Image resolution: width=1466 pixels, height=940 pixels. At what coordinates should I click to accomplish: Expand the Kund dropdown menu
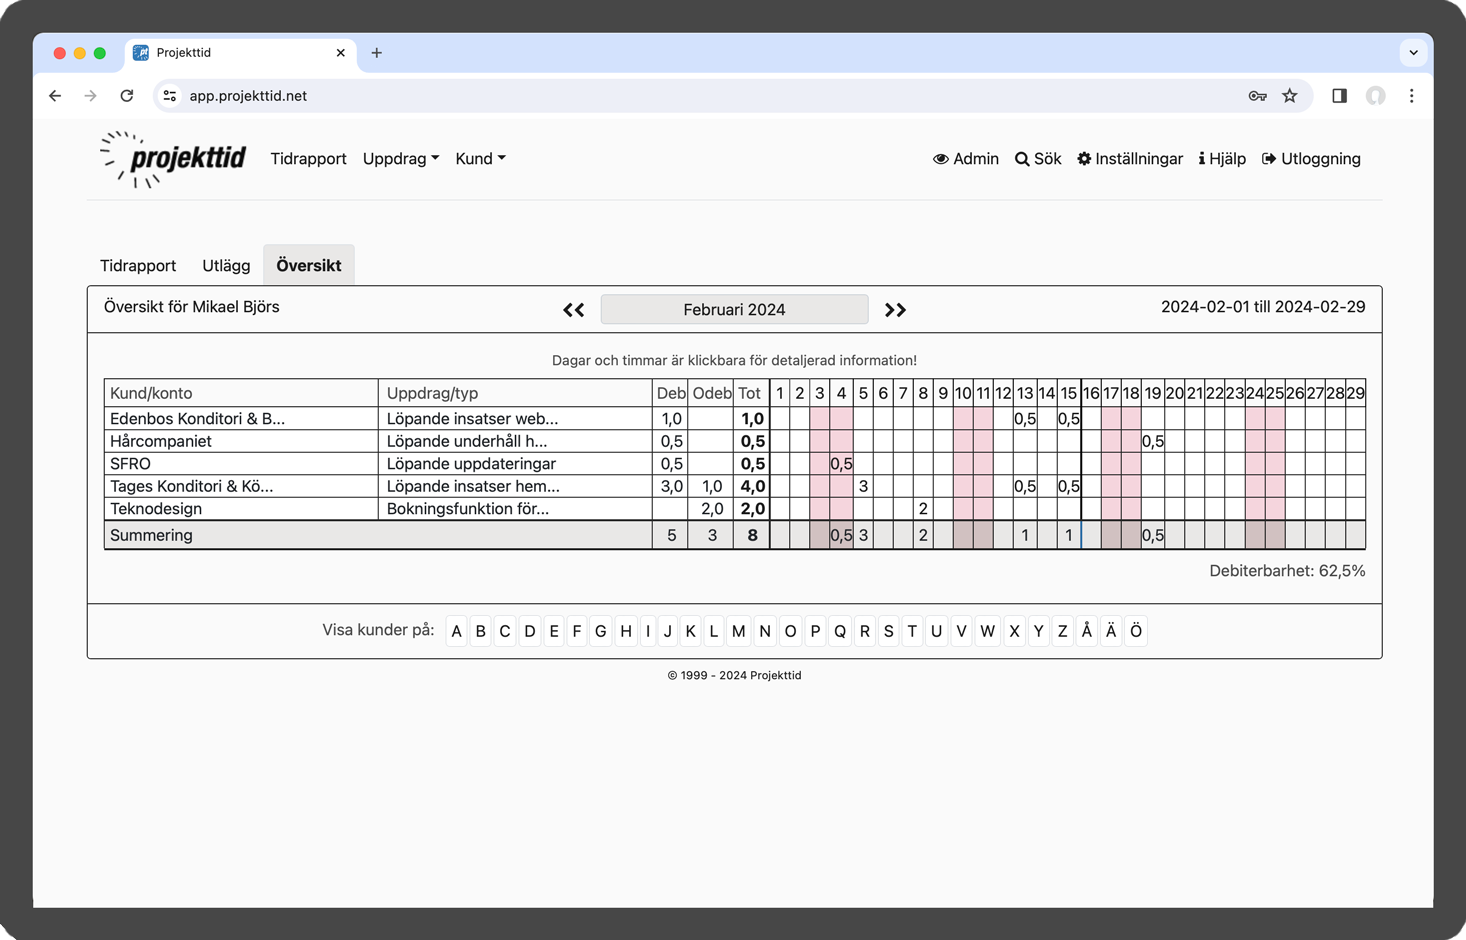click(480, 159)
